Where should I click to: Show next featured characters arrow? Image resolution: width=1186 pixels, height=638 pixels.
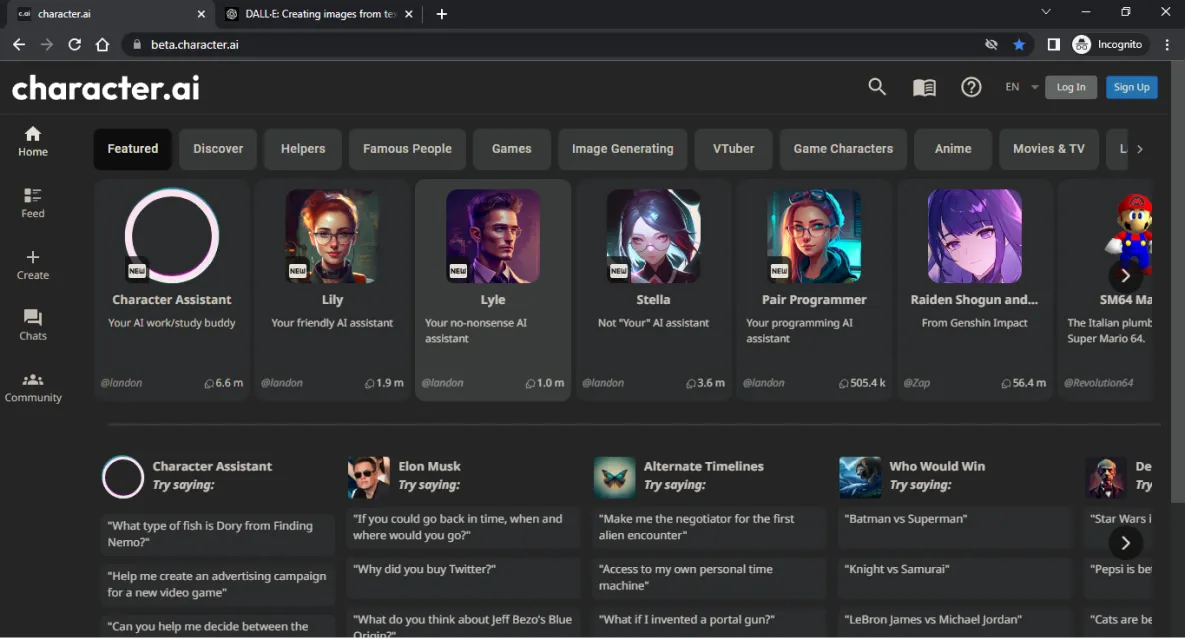click(x=1125, y=275)
